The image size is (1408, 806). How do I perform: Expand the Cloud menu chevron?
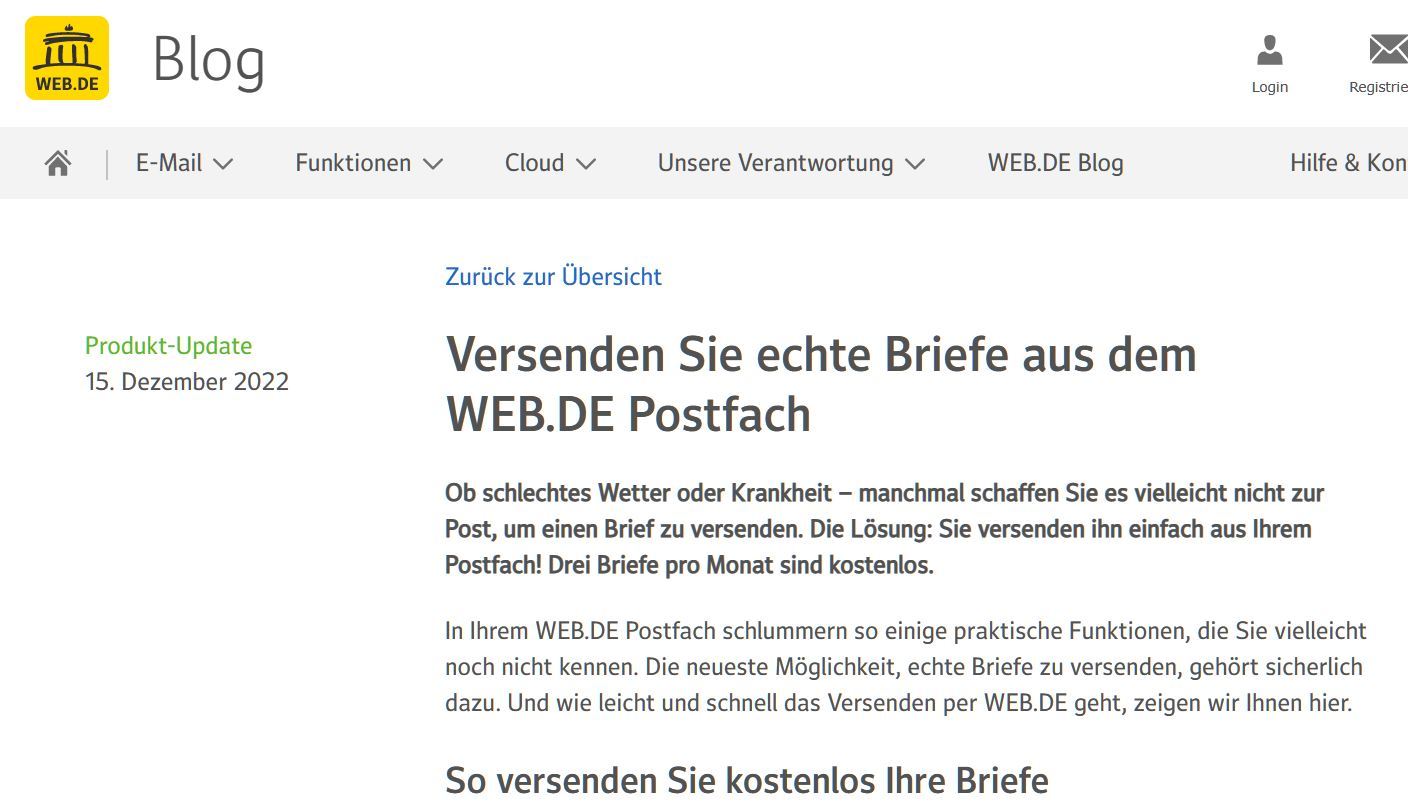pyautogui.click(x=586, y=164)
